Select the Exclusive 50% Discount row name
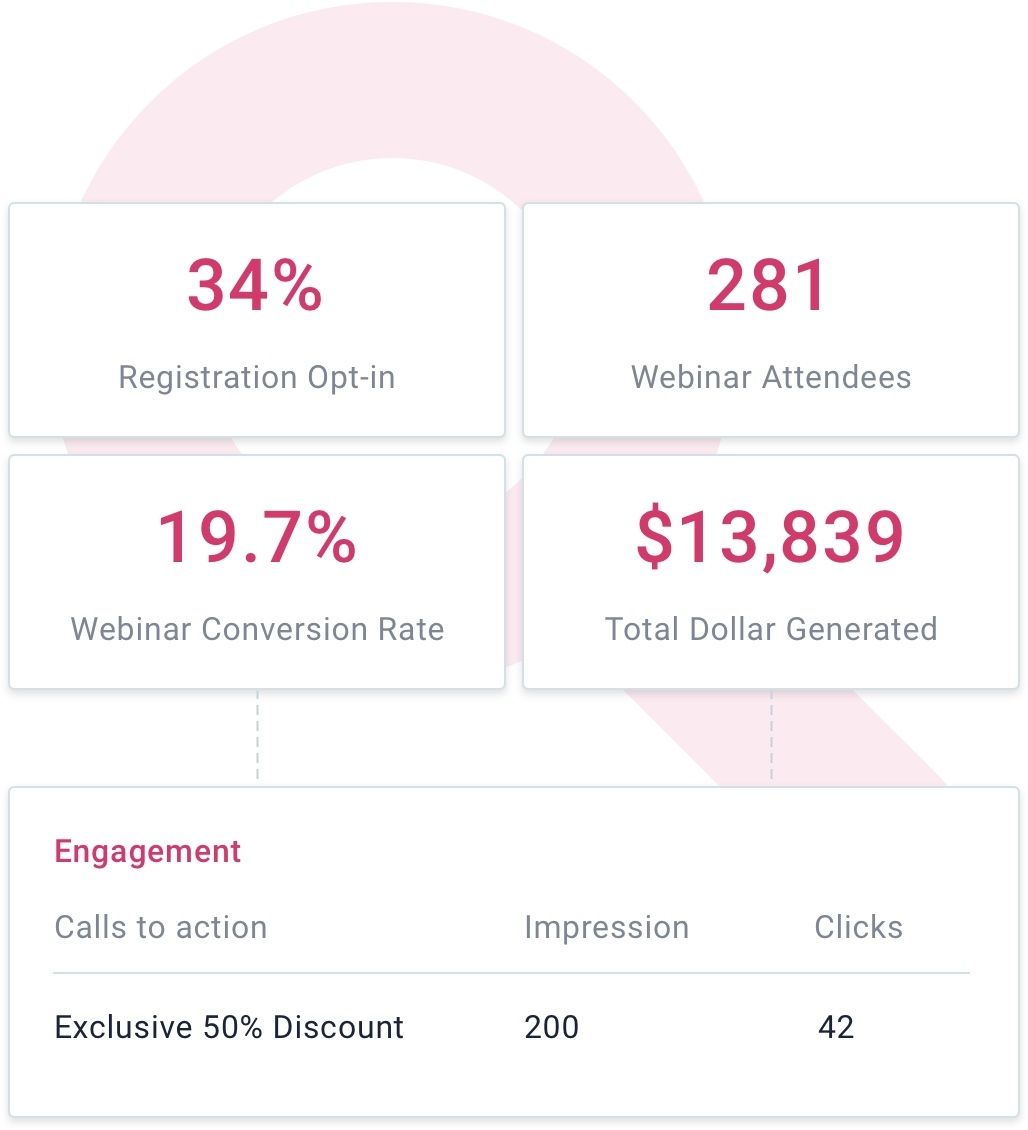Viewport: 1028px width, 1130px height. (229, 1027)
